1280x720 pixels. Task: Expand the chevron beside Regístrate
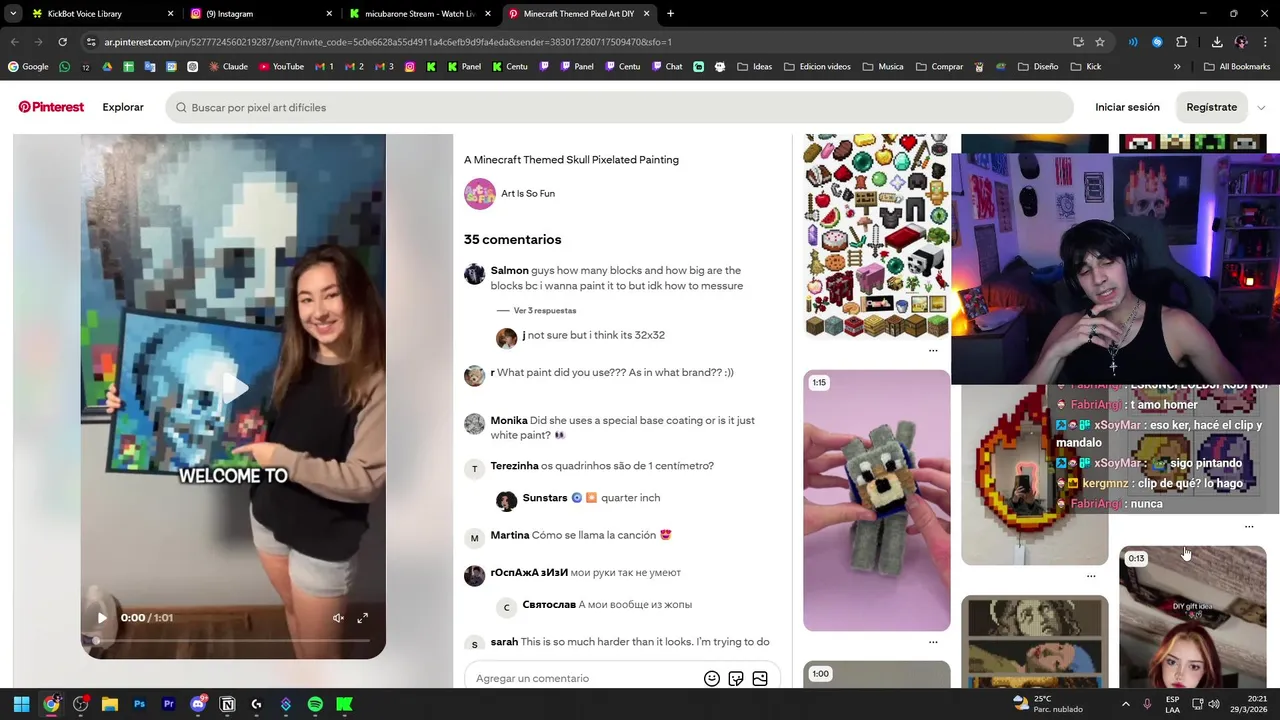1261,107
